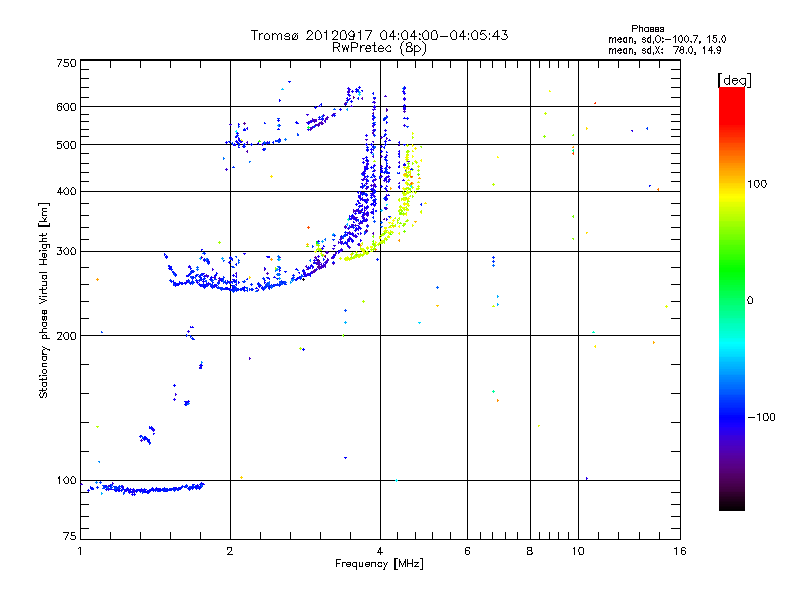Image resolution: width=800 pixels, height=600 pixels.
Task: Click the "6" frequency tick label
Action: 467,551
